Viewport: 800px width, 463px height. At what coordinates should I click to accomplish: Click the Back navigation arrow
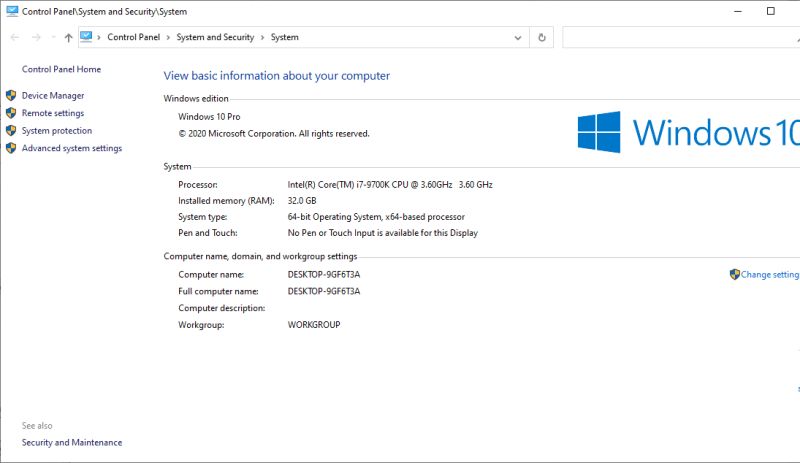[15, 37]
